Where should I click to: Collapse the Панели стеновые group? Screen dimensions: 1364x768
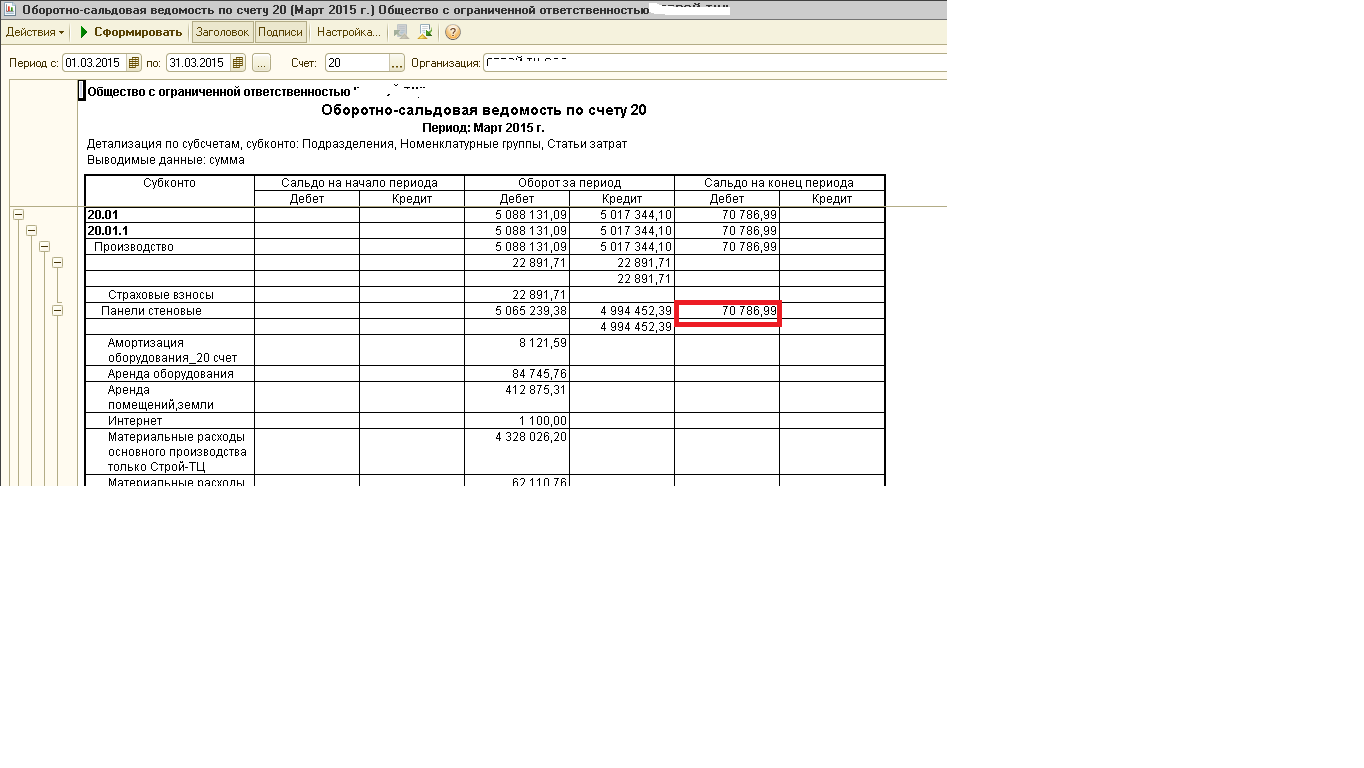[x=57, y=311]
